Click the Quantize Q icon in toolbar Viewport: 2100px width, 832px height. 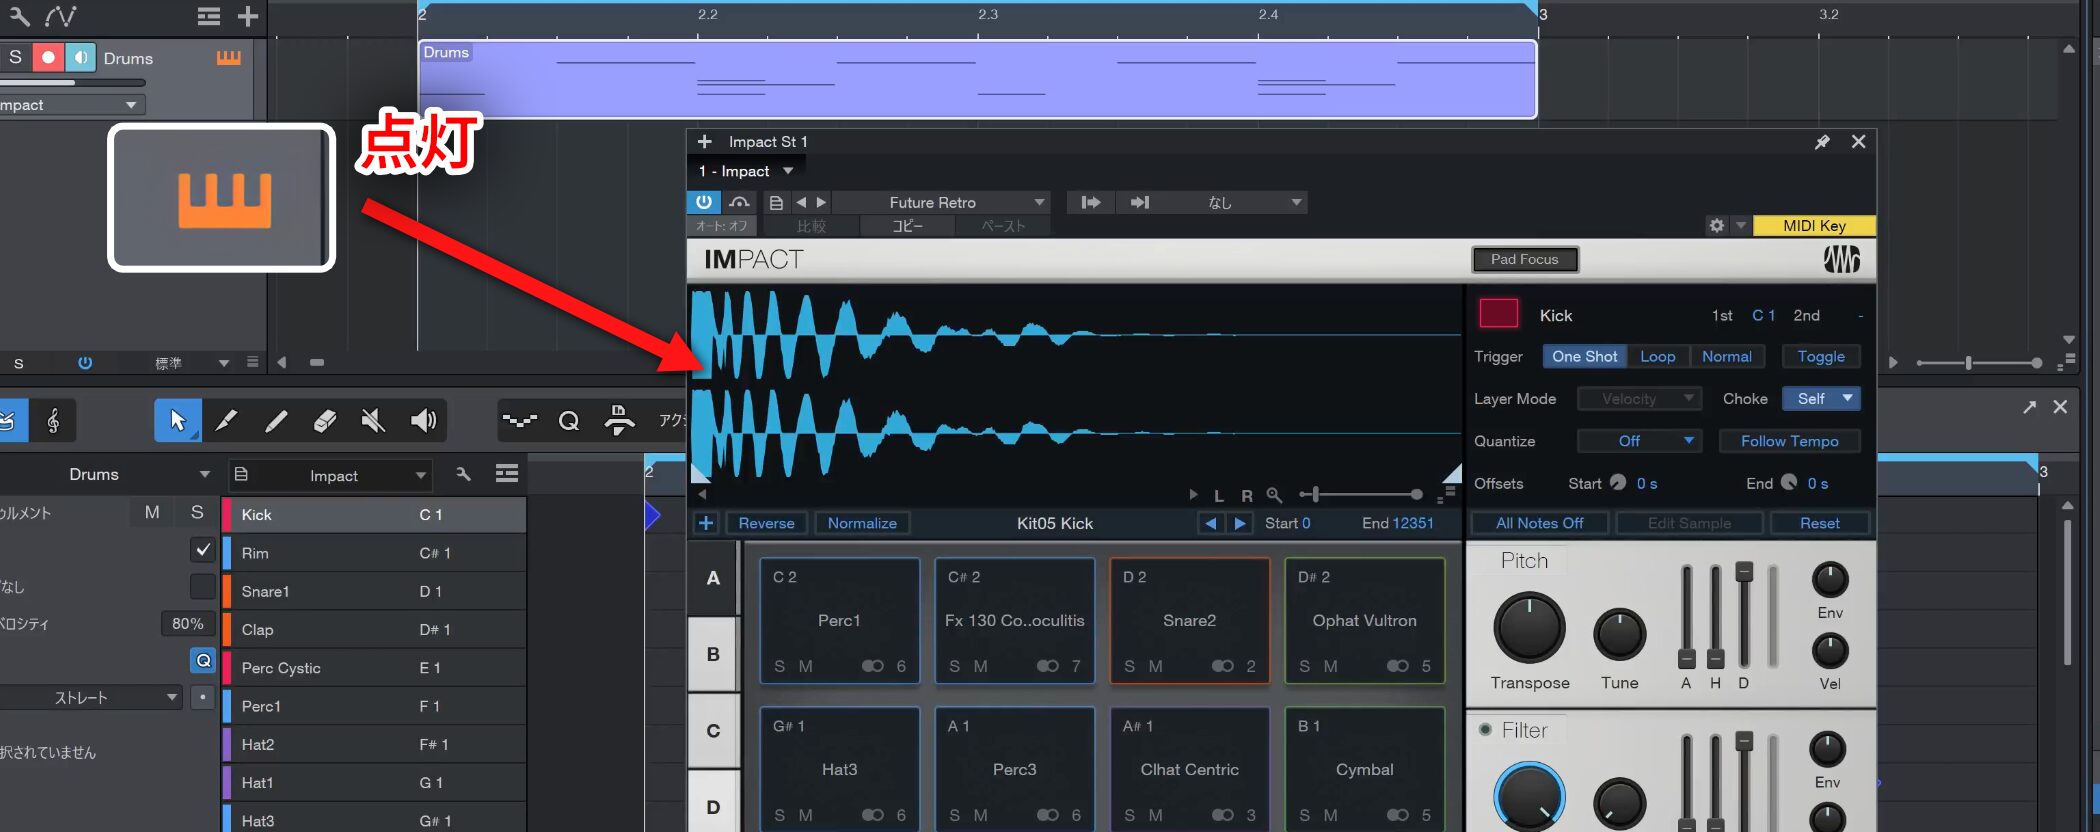pyautogui.click(x=569, y=421)
